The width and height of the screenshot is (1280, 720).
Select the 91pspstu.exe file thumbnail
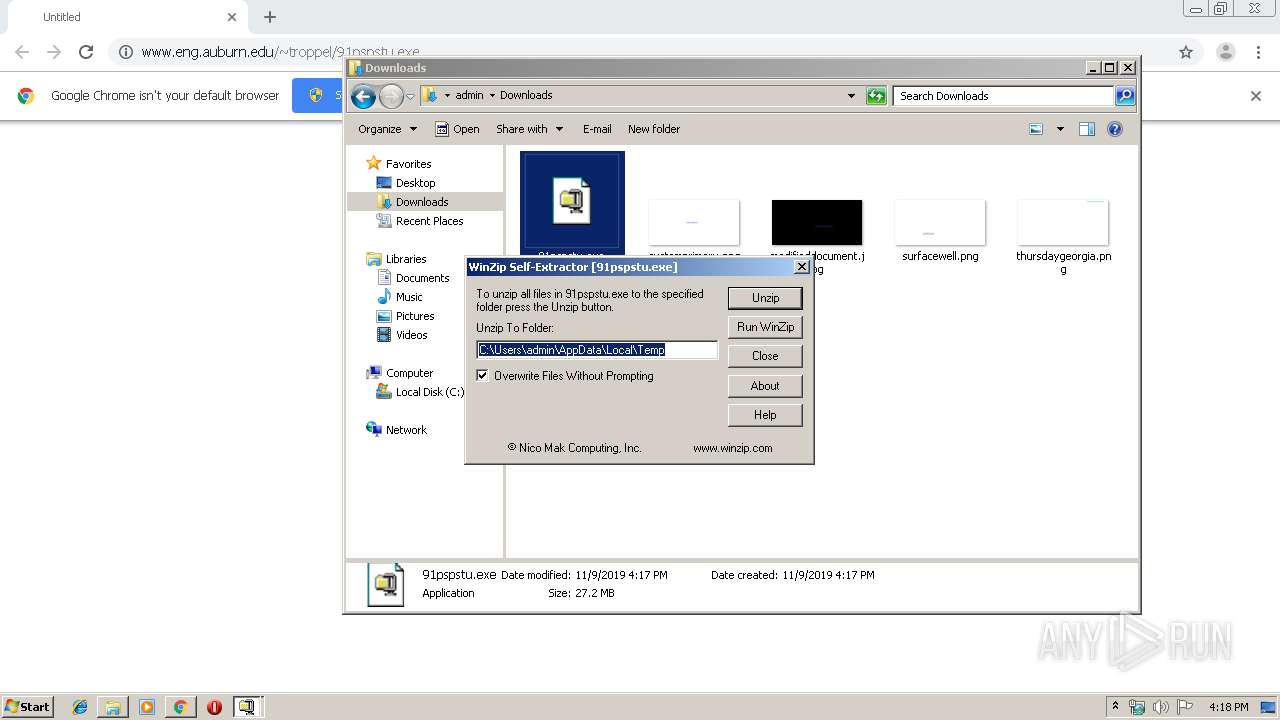[x=572, y=201]
